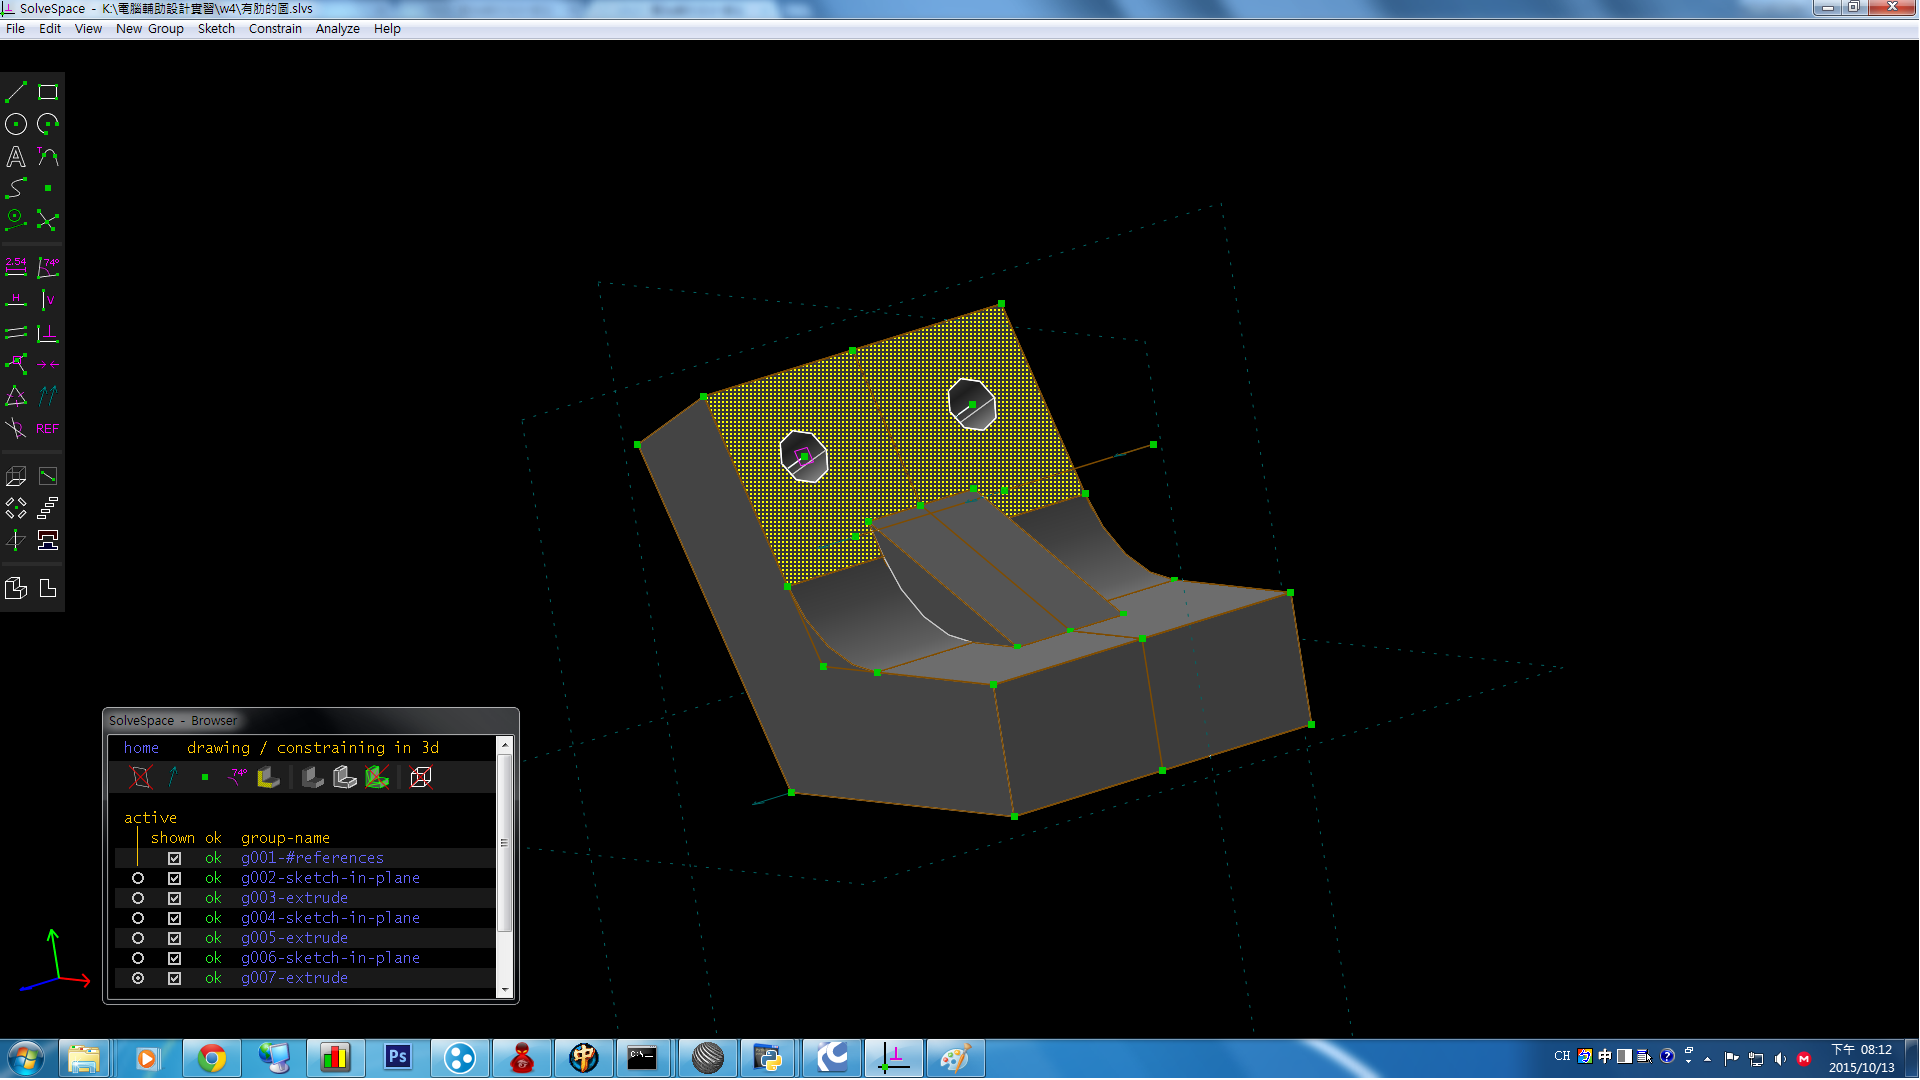
Task: Apply horizontal constraint
Action: tap(16, 299)
